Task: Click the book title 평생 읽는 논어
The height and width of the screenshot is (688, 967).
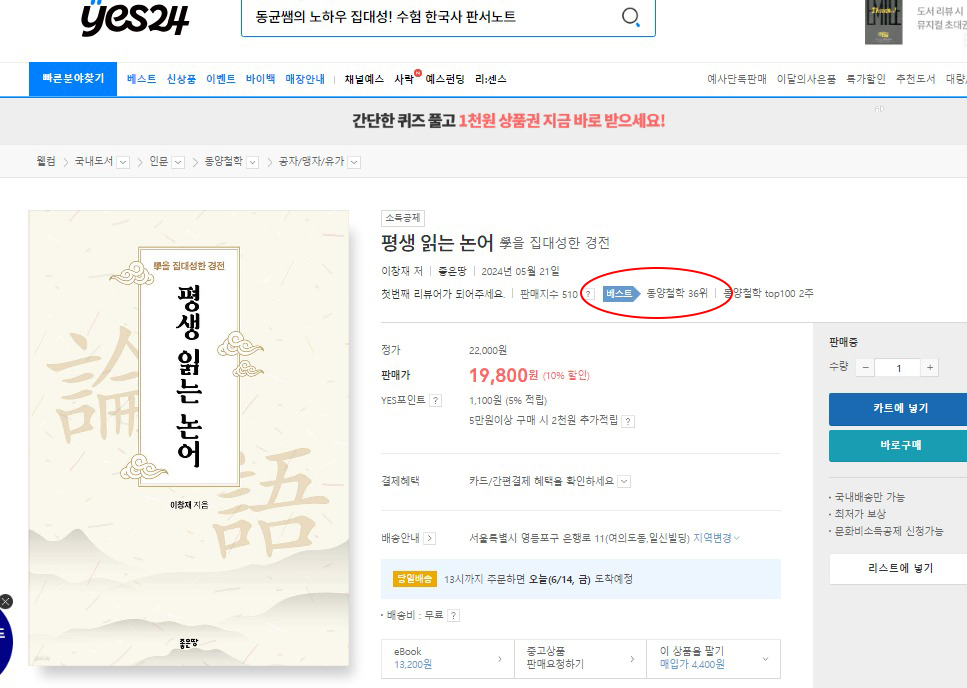Action: point(437,243)
